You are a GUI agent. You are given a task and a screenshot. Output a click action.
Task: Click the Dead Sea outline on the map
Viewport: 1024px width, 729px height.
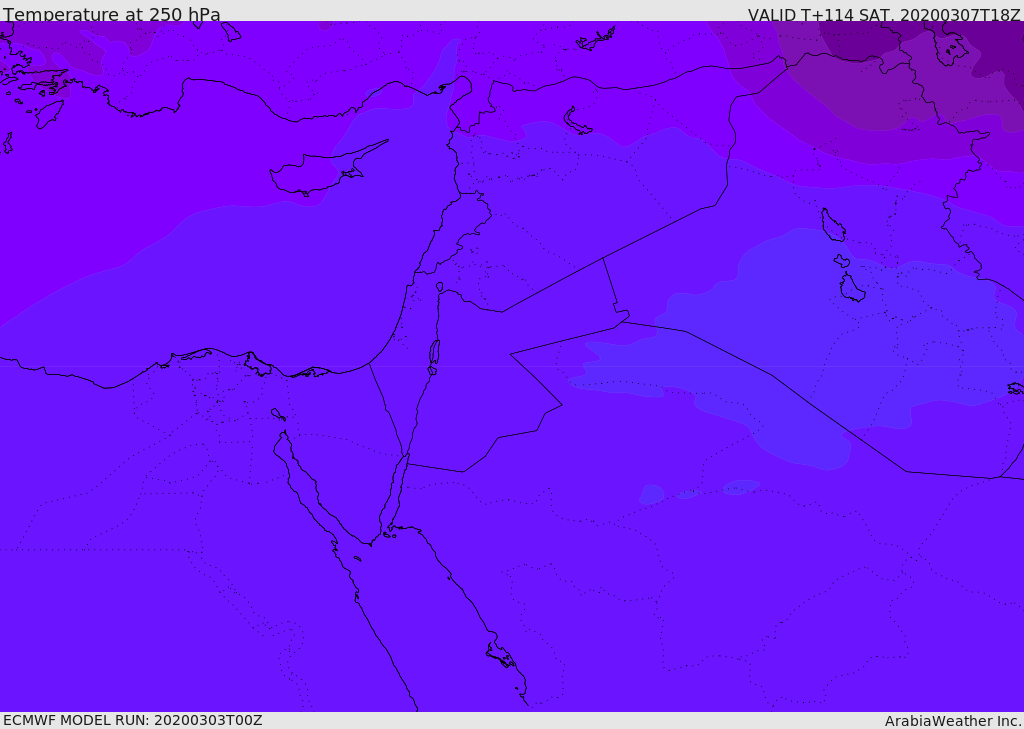coord(434,354)
